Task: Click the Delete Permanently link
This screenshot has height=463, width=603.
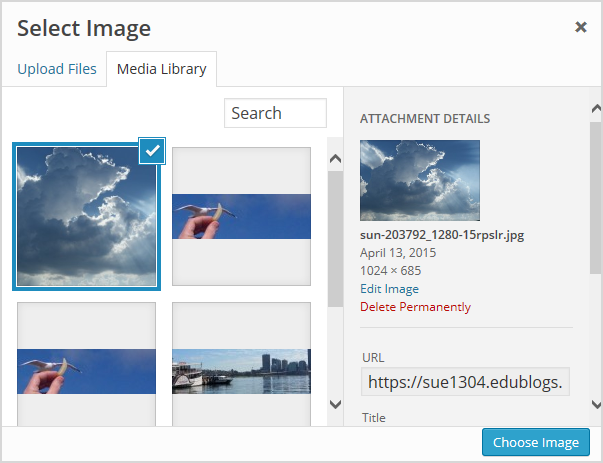Action: point(415,307)
